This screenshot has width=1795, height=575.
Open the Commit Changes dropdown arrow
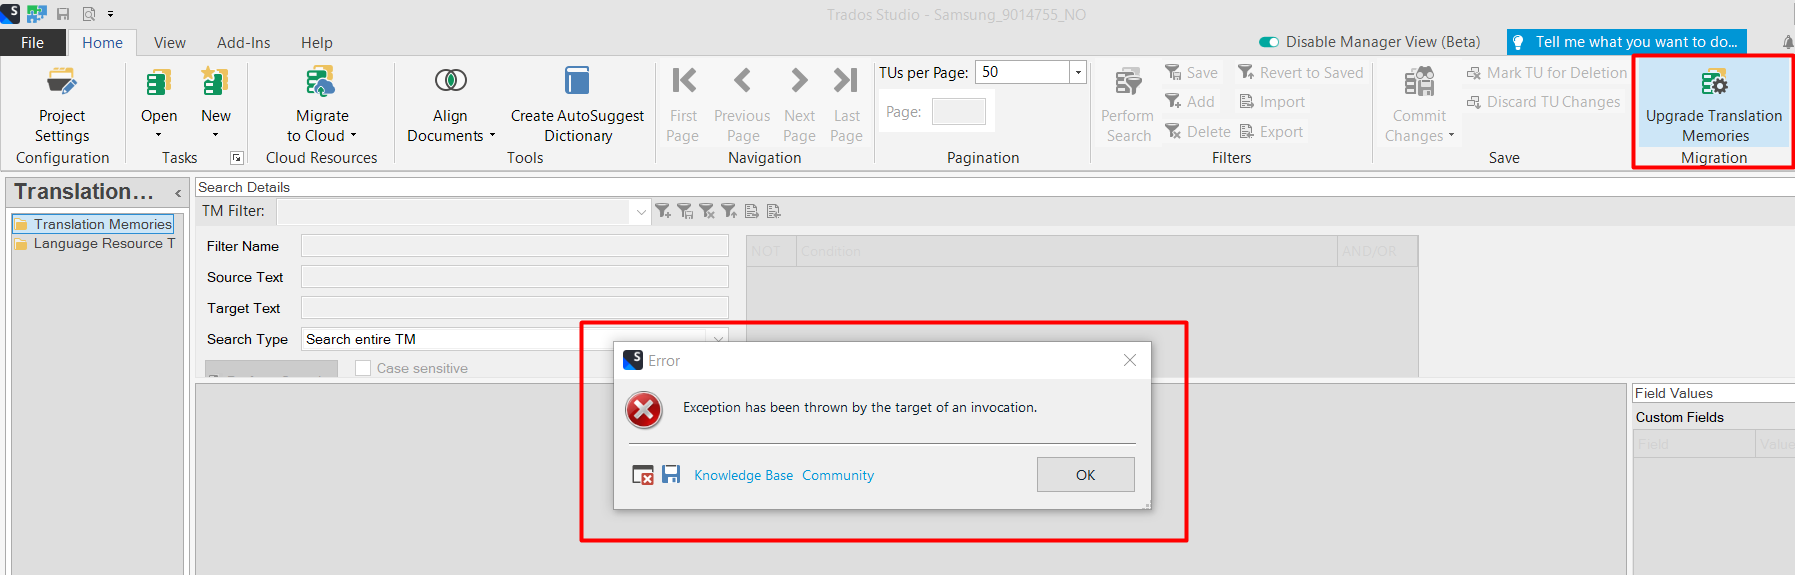pos(1451,135)
